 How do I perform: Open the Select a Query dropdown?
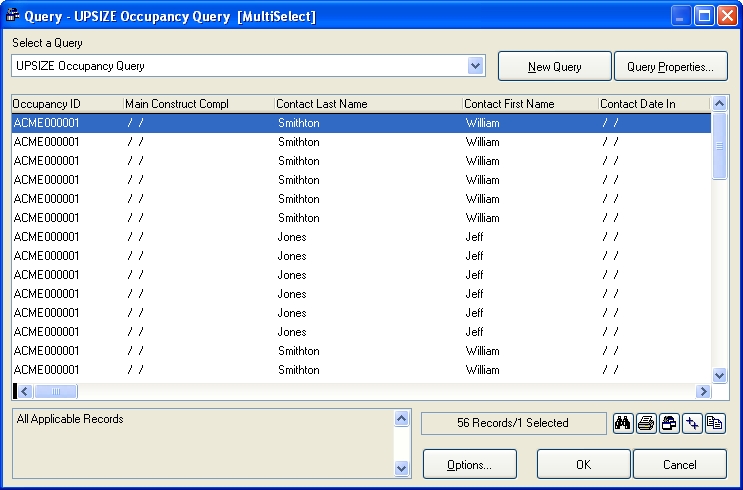(x=475, y=66)
